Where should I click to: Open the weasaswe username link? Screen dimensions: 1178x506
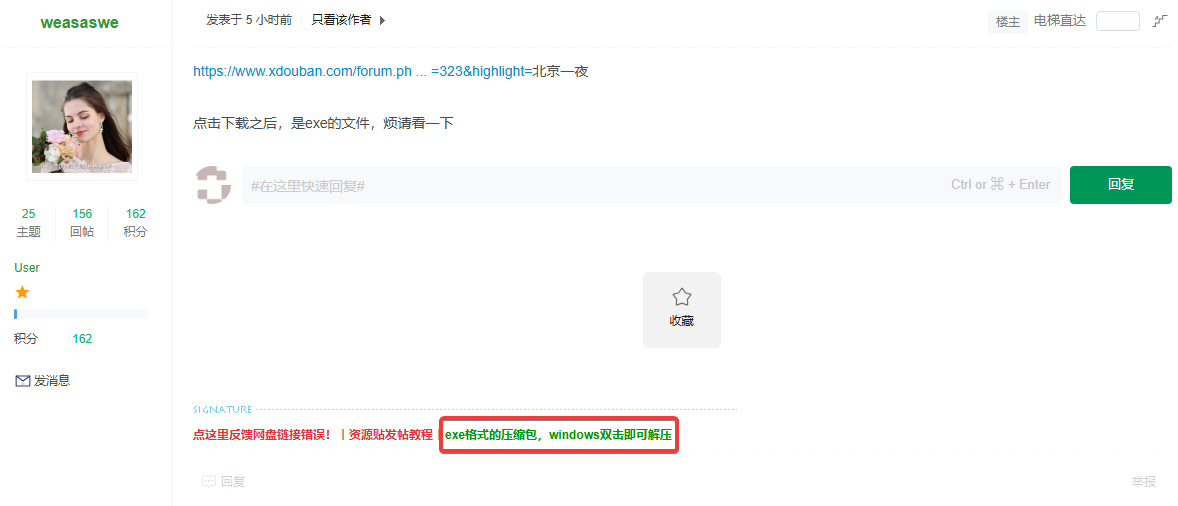click(x=80, y=23)
